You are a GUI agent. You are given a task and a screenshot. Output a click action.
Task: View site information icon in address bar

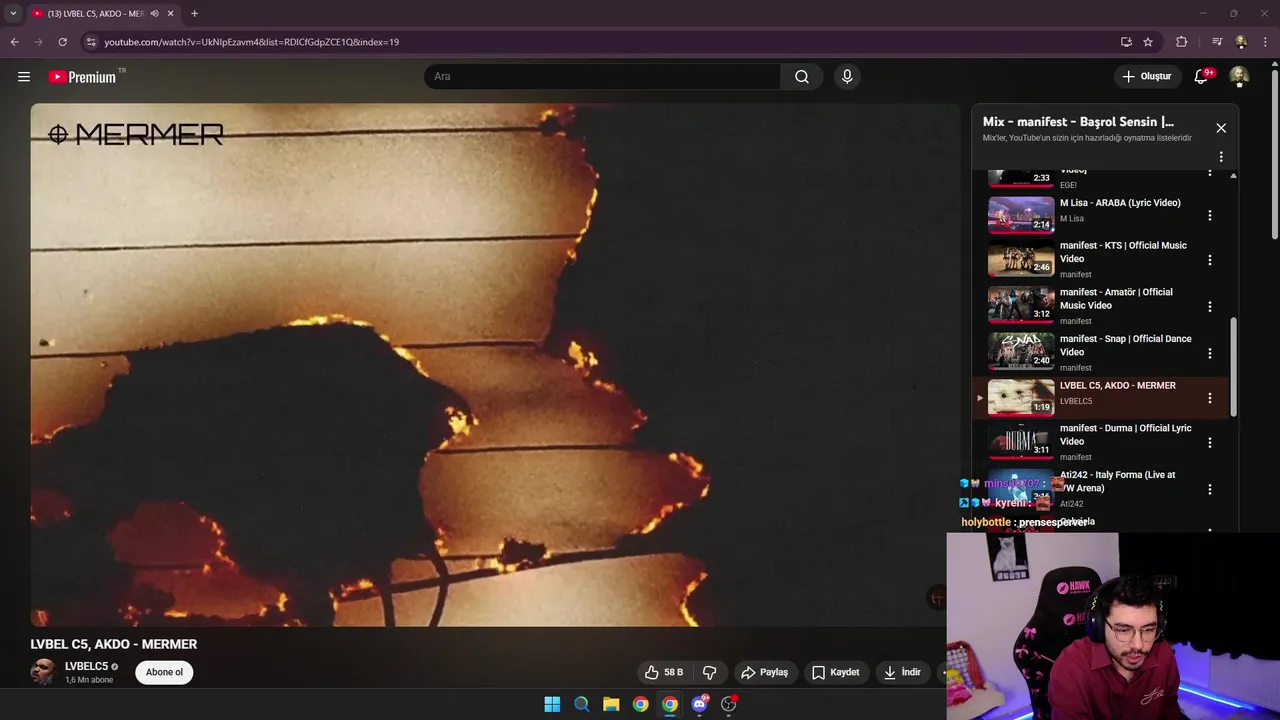[91, 42]
